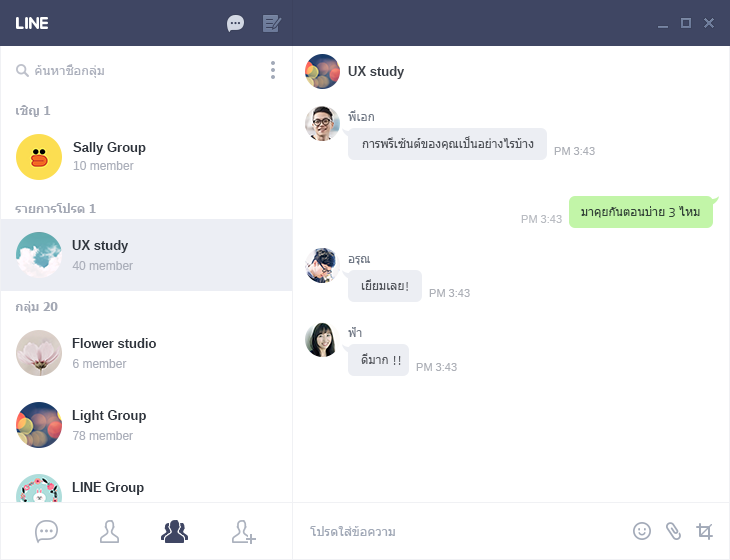Screen dimensions: 730x560
Task: Click the LINE logo in title bar
Action: (x=32, y=23)
